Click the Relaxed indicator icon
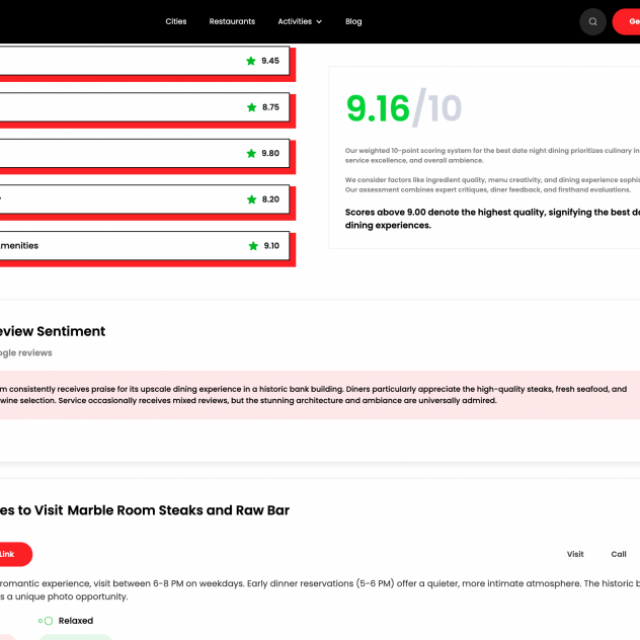Viewport: 640px width, 640px height. [46, 621]
